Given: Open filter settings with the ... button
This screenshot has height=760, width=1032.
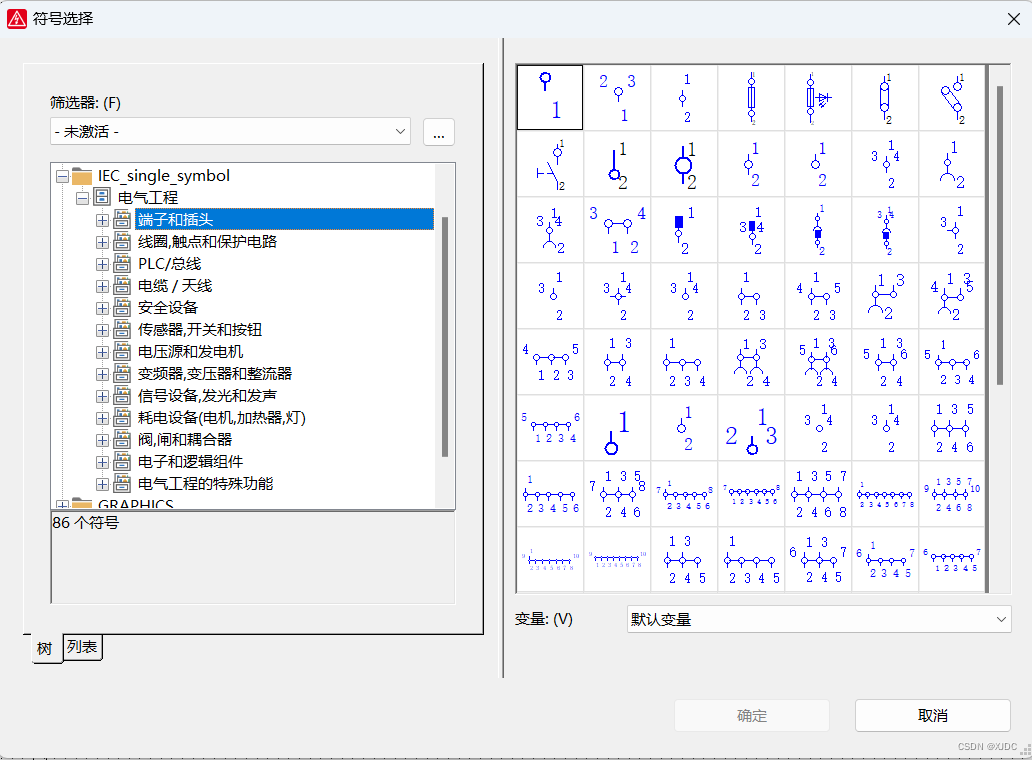Looking at the screenshot, I should pyautogui.click(x=439, y=132).
